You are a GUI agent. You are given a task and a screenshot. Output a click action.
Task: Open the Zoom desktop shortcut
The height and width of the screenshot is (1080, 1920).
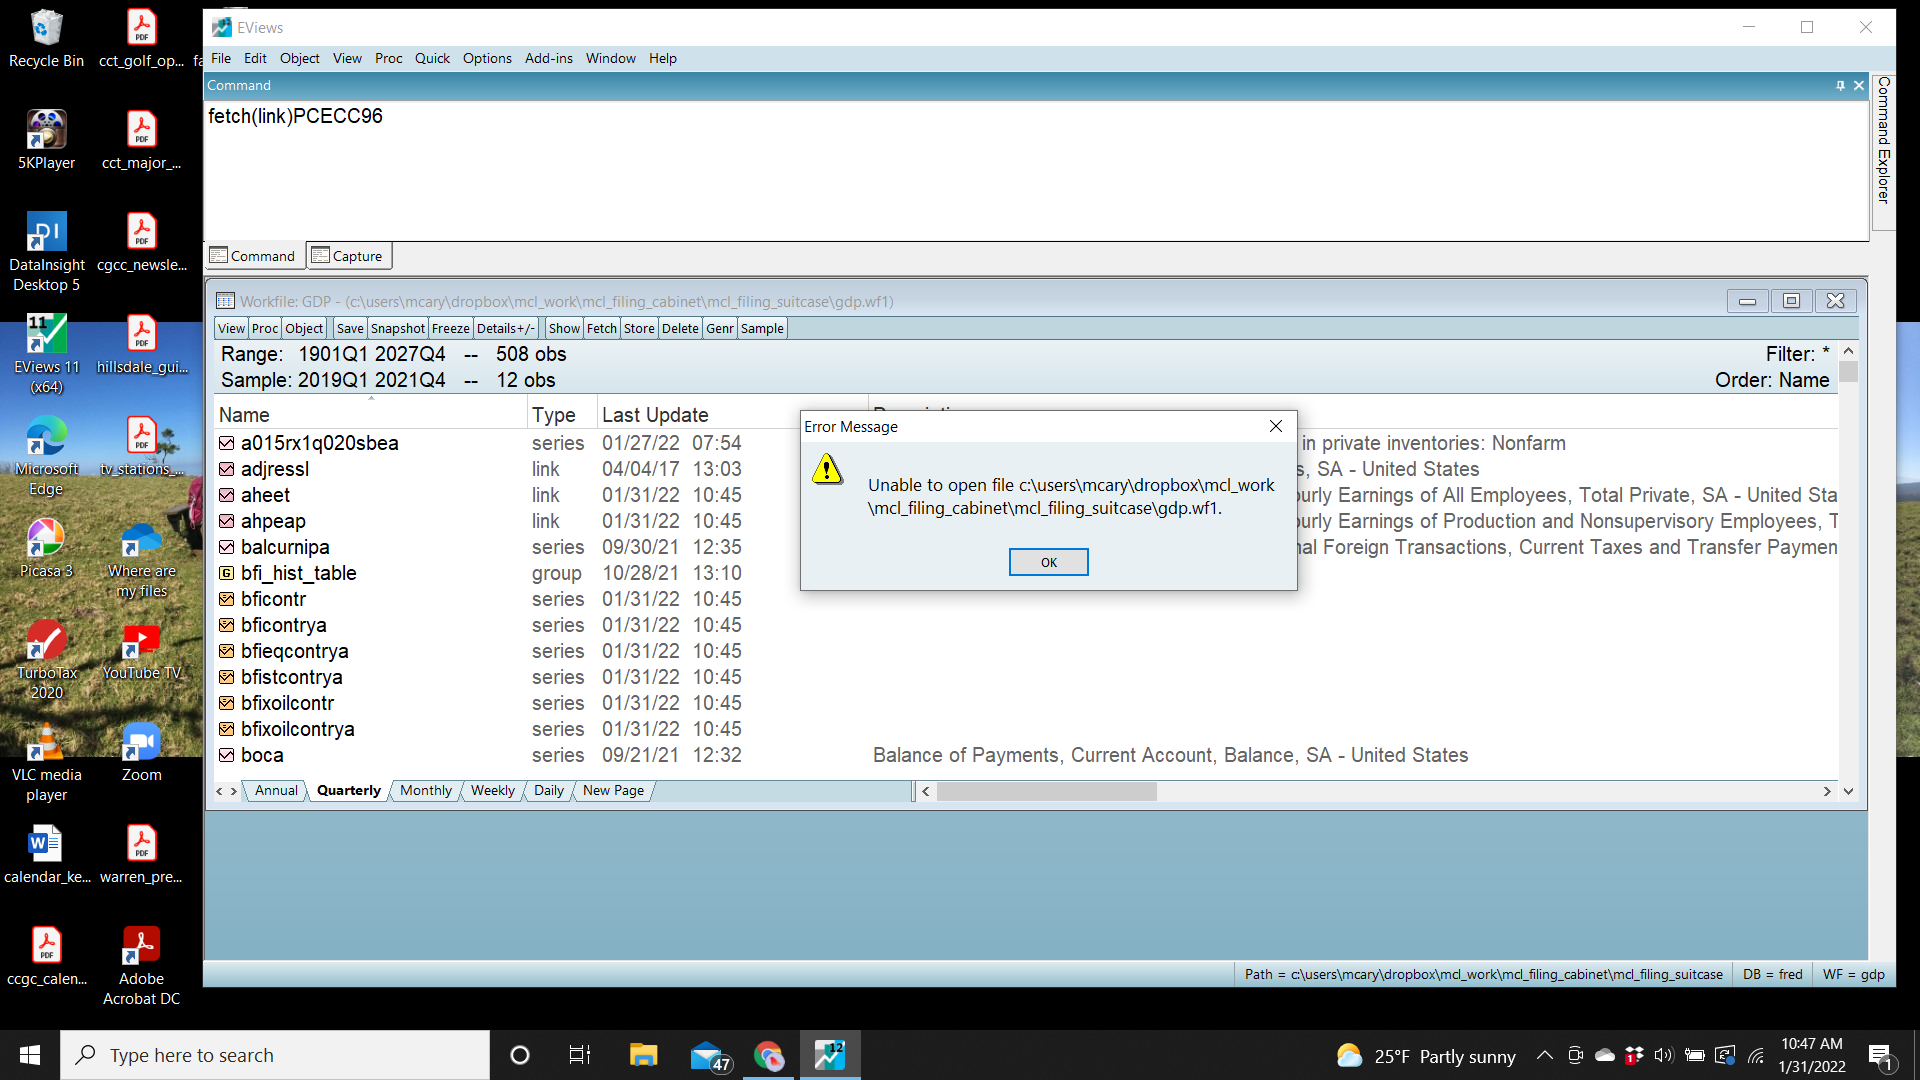[x=141, y=753]
